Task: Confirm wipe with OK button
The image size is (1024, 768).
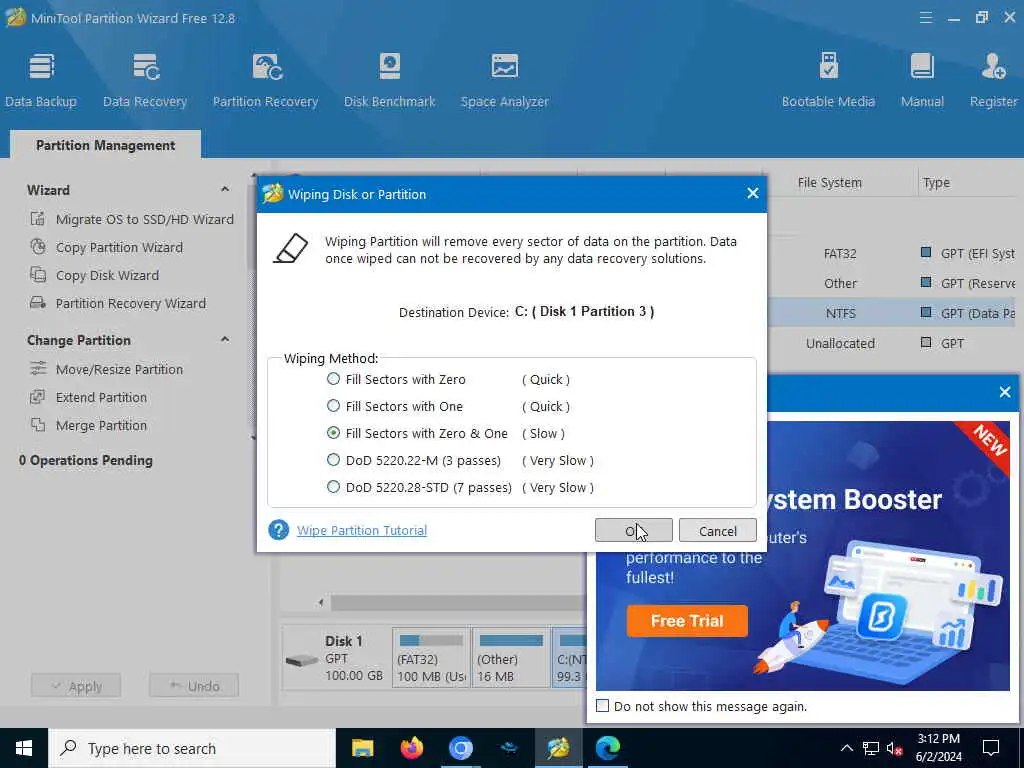Action: click(x=633, y=530)
